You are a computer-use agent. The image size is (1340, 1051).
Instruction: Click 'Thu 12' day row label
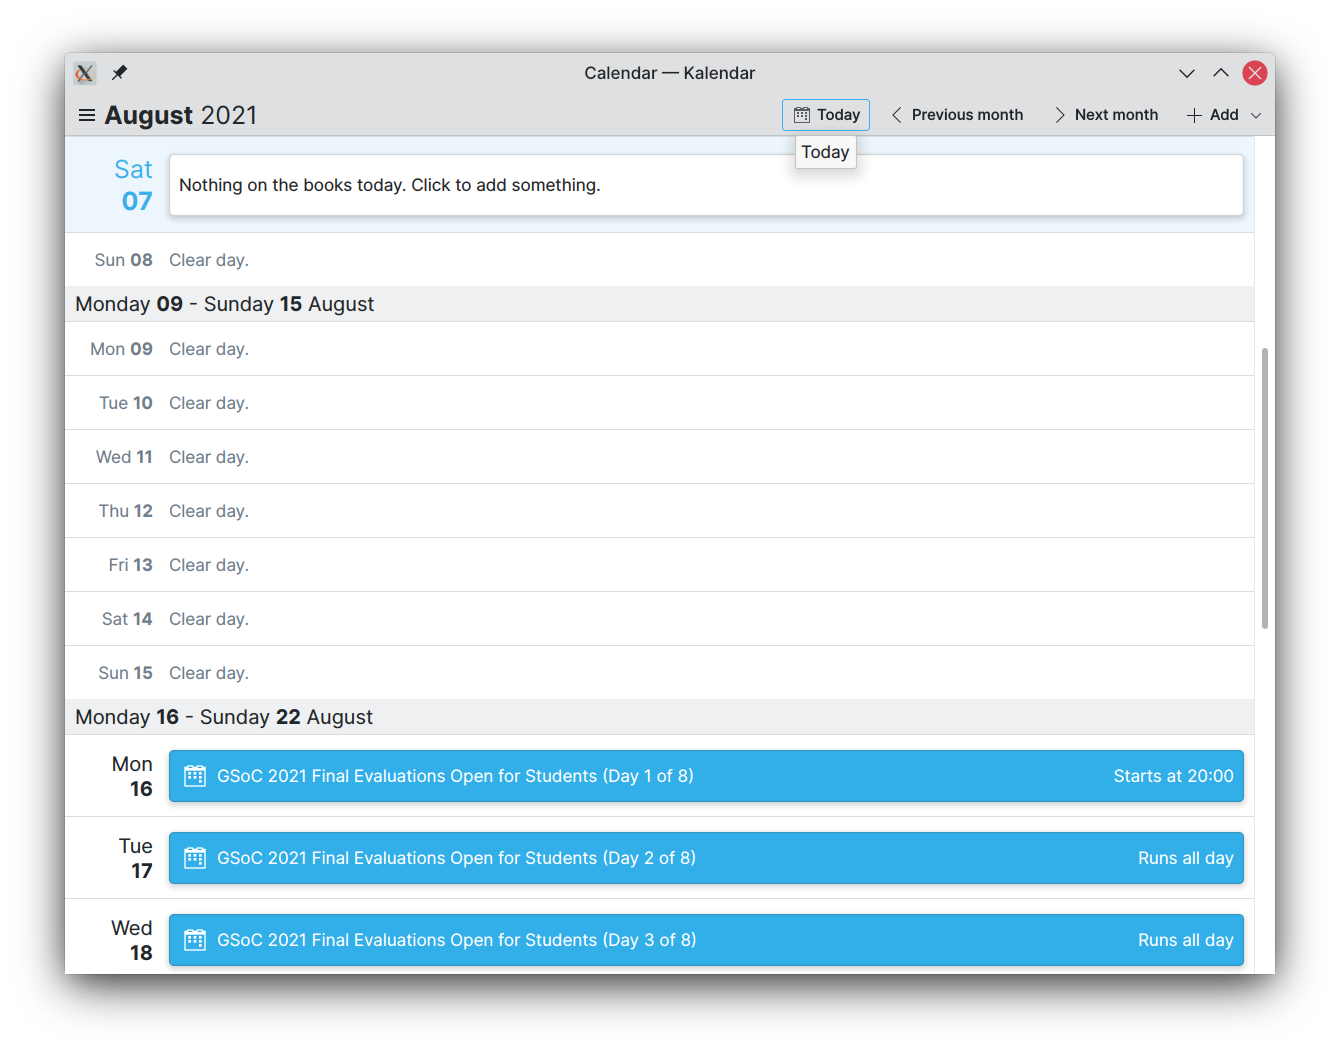126,511
